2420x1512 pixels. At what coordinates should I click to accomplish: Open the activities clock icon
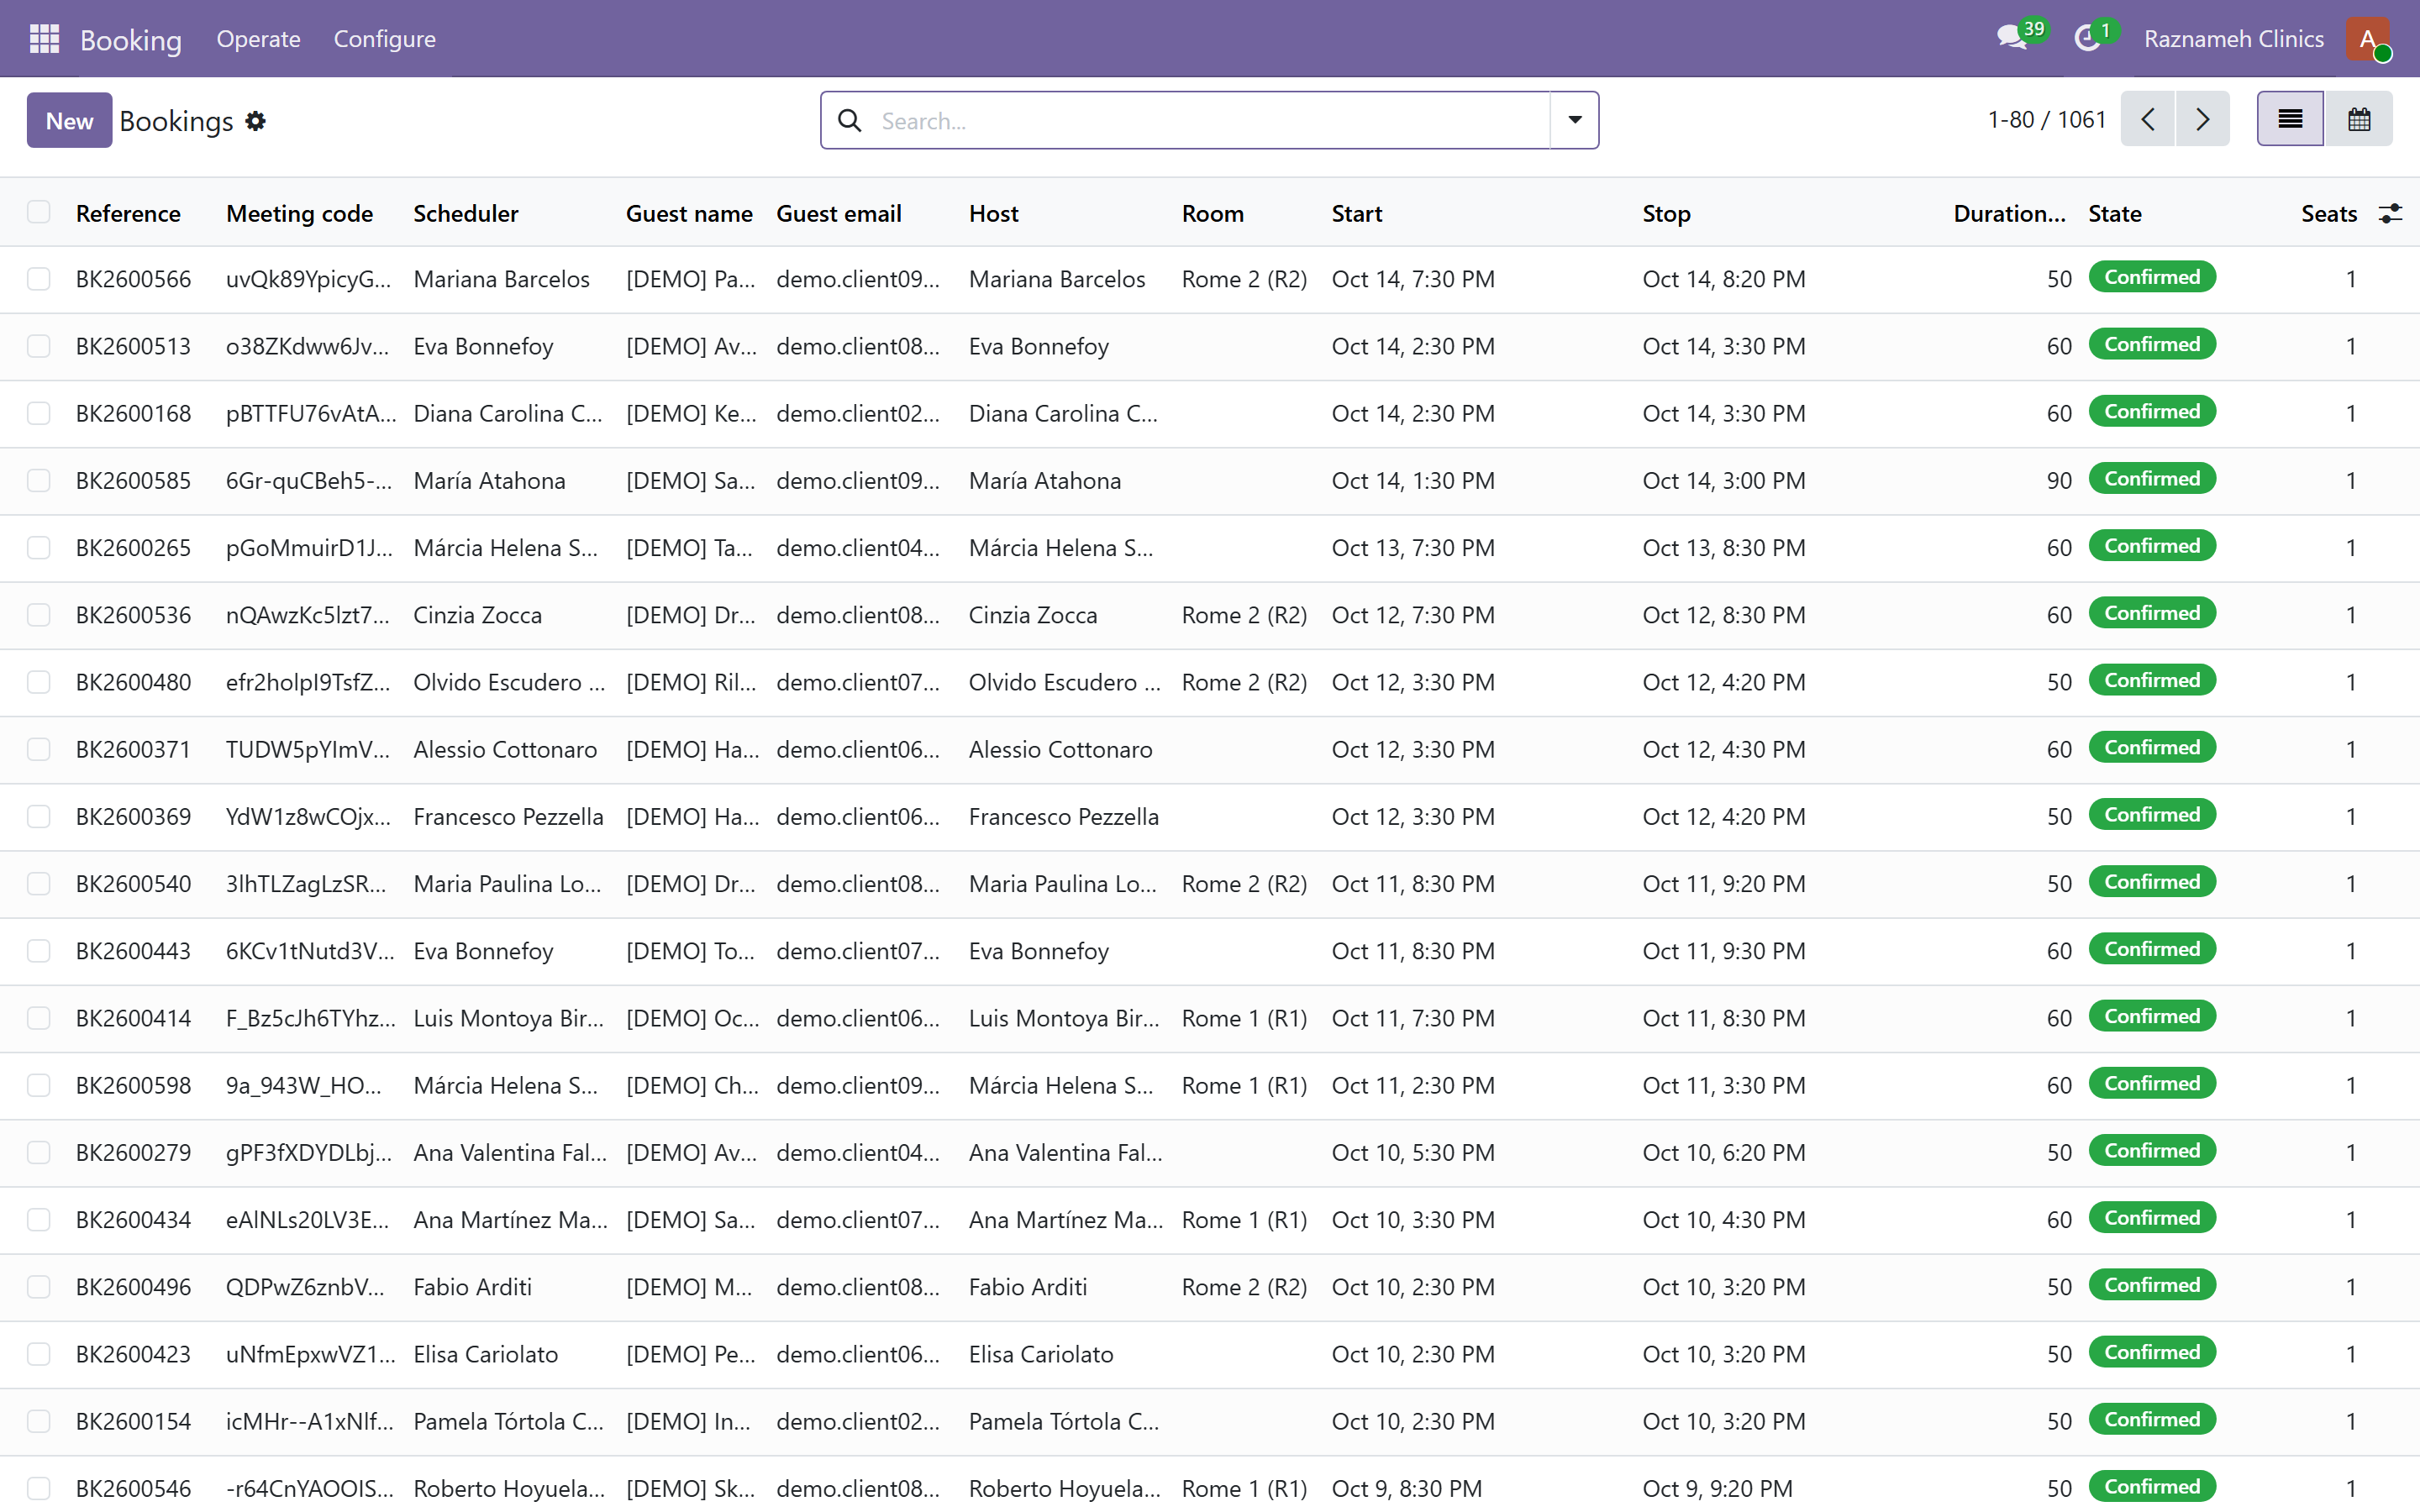point(2087,39)
